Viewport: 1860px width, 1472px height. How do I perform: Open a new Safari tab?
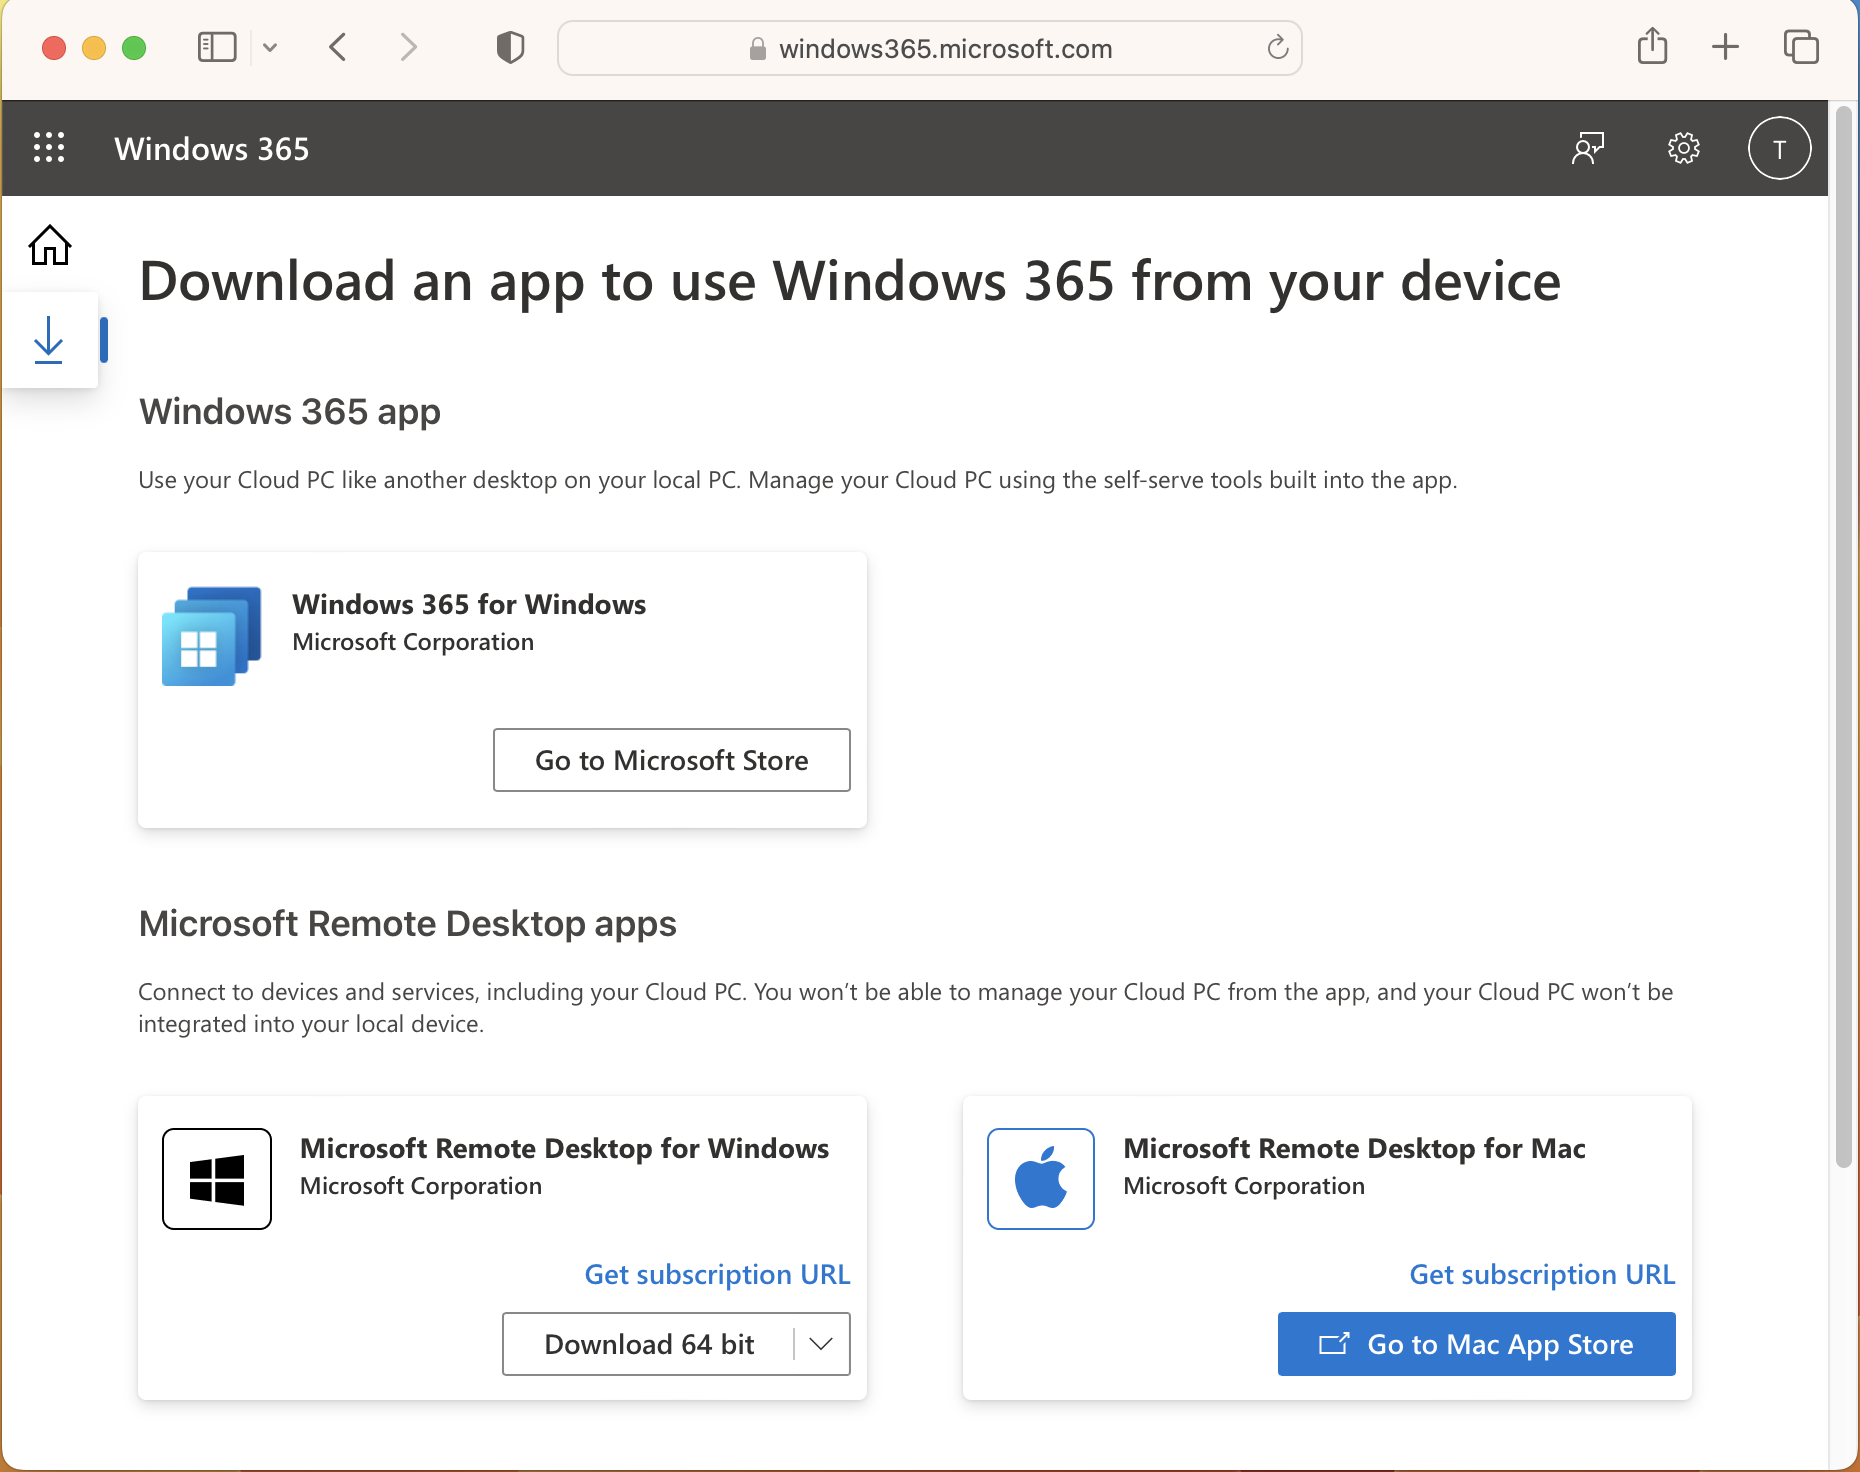tap(1725, 47)
